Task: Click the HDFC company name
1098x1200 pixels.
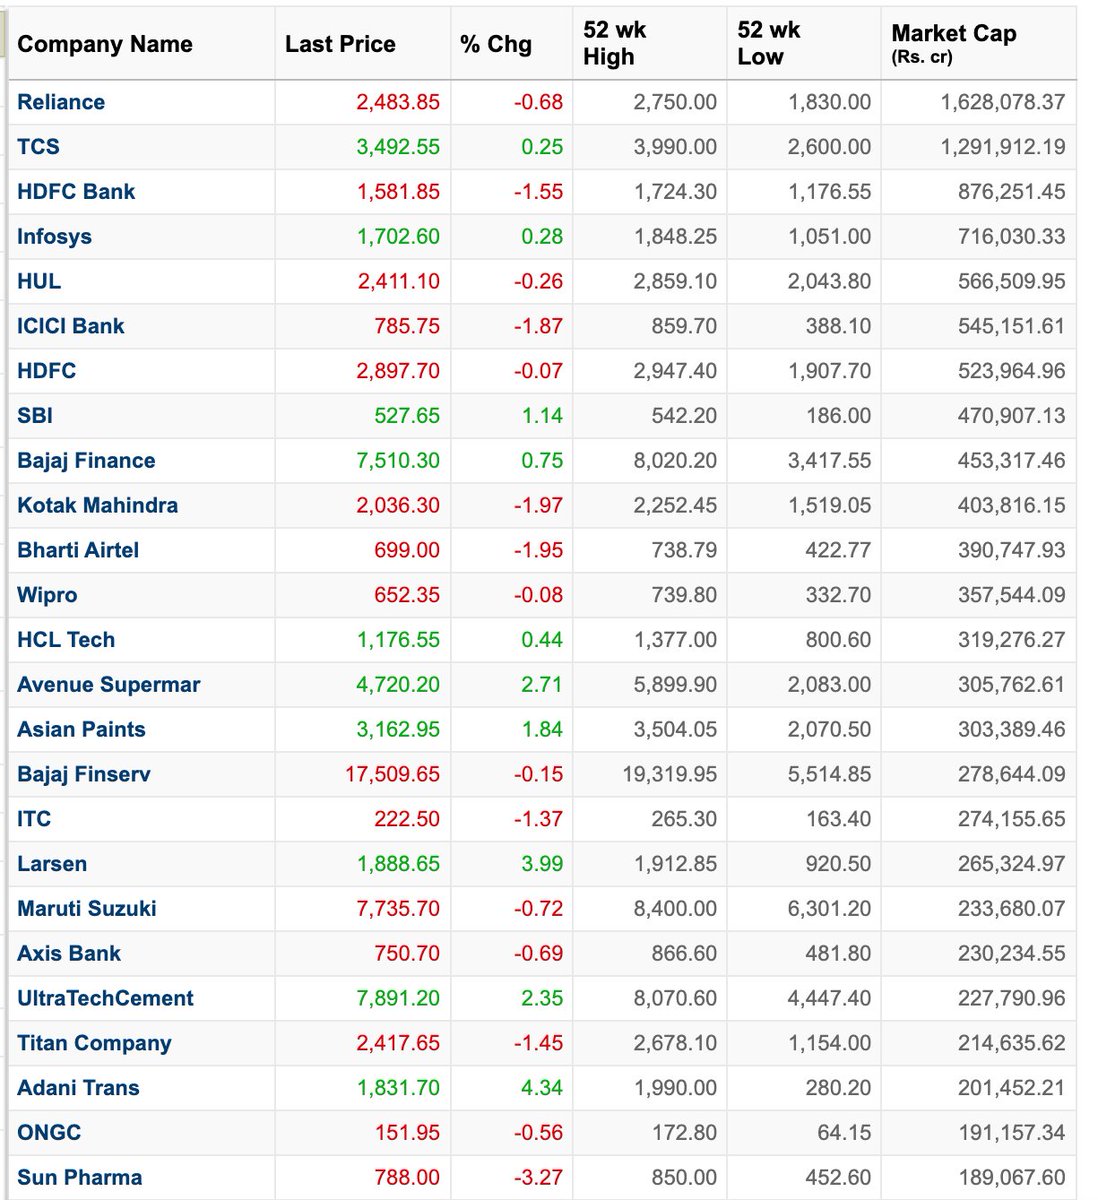Action: click(47, 371)
